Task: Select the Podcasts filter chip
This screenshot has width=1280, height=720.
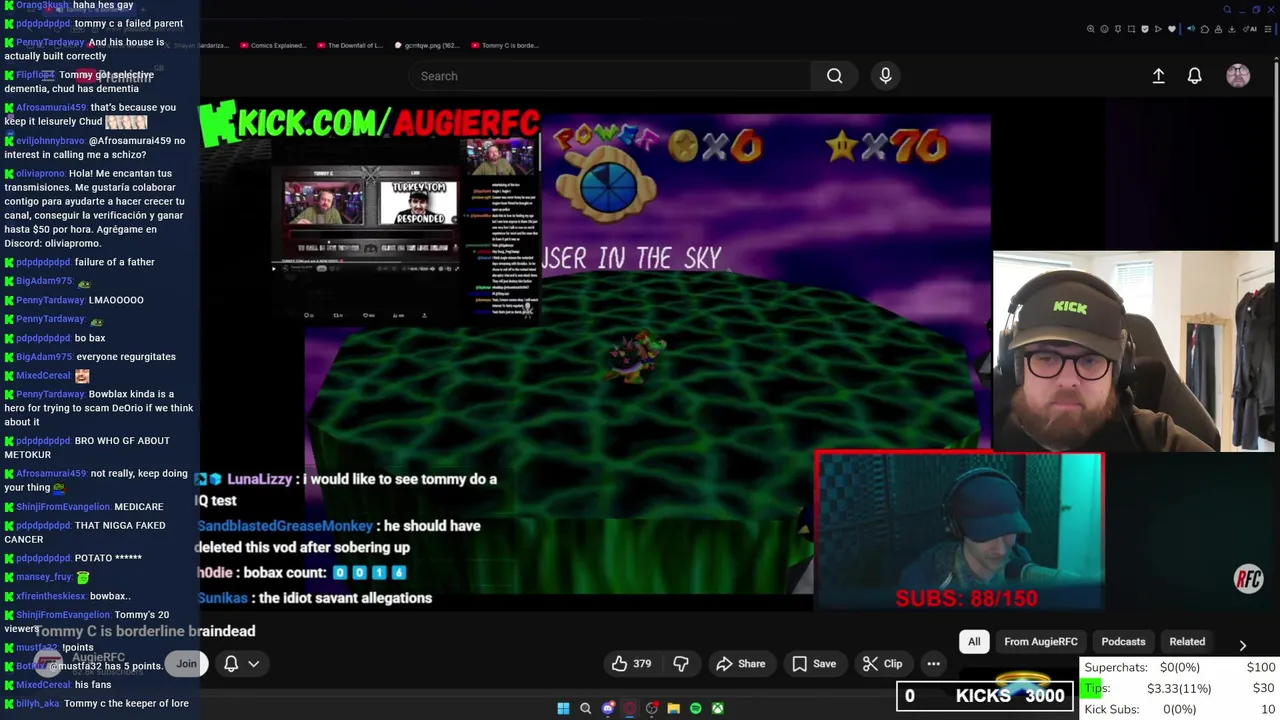Action: point(1123,642)
